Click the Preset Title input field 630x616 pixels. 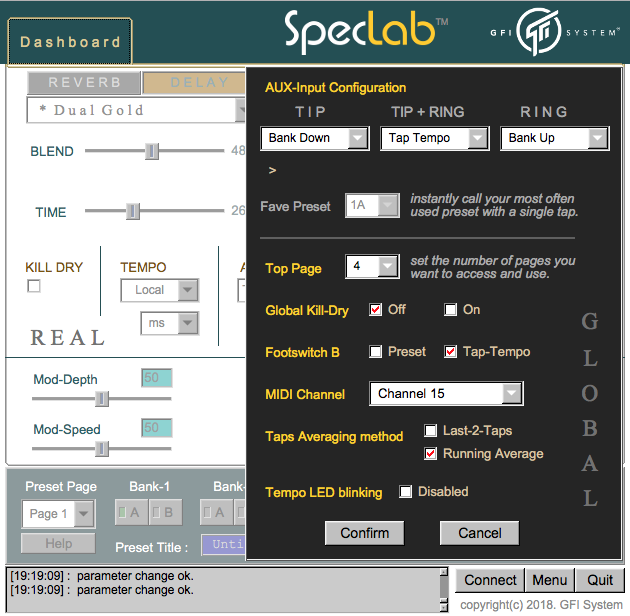[223, 545]
